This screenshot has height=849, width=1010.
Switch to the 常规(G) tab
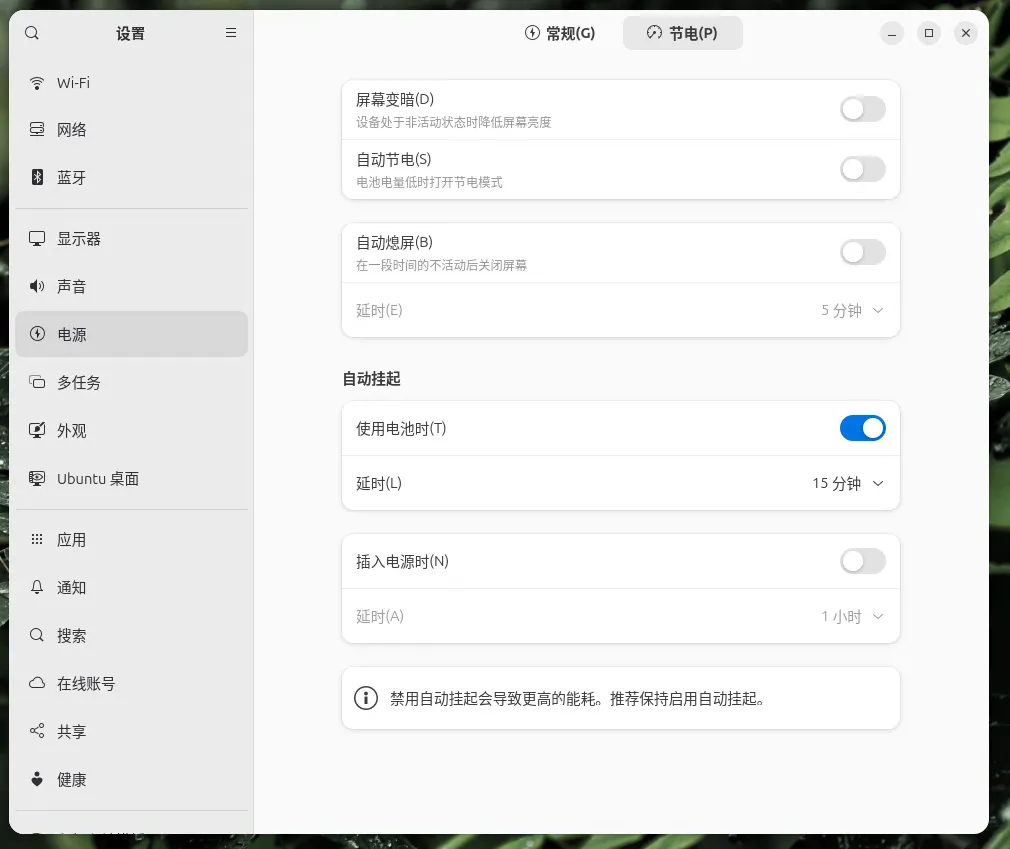560,33
